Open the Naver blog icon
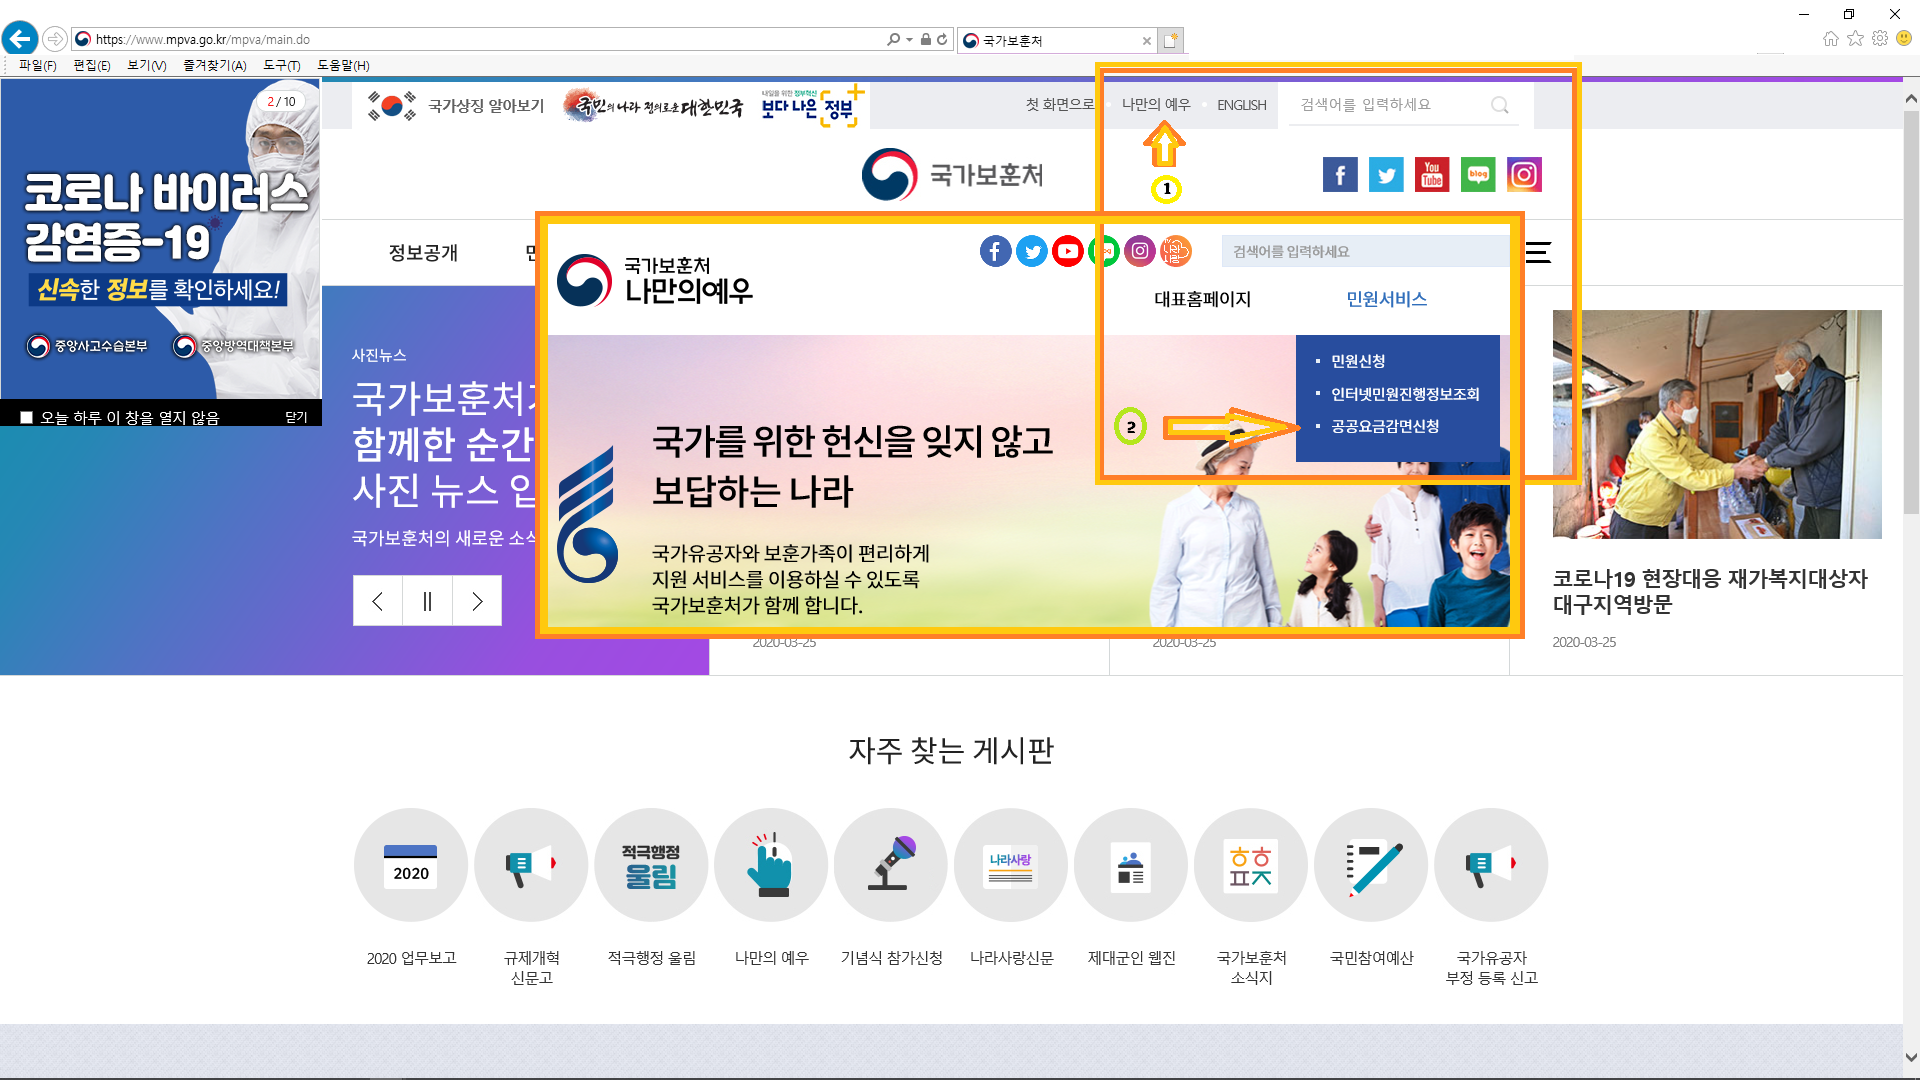Screen dimensions: 1920x1080 (1478, 175)
